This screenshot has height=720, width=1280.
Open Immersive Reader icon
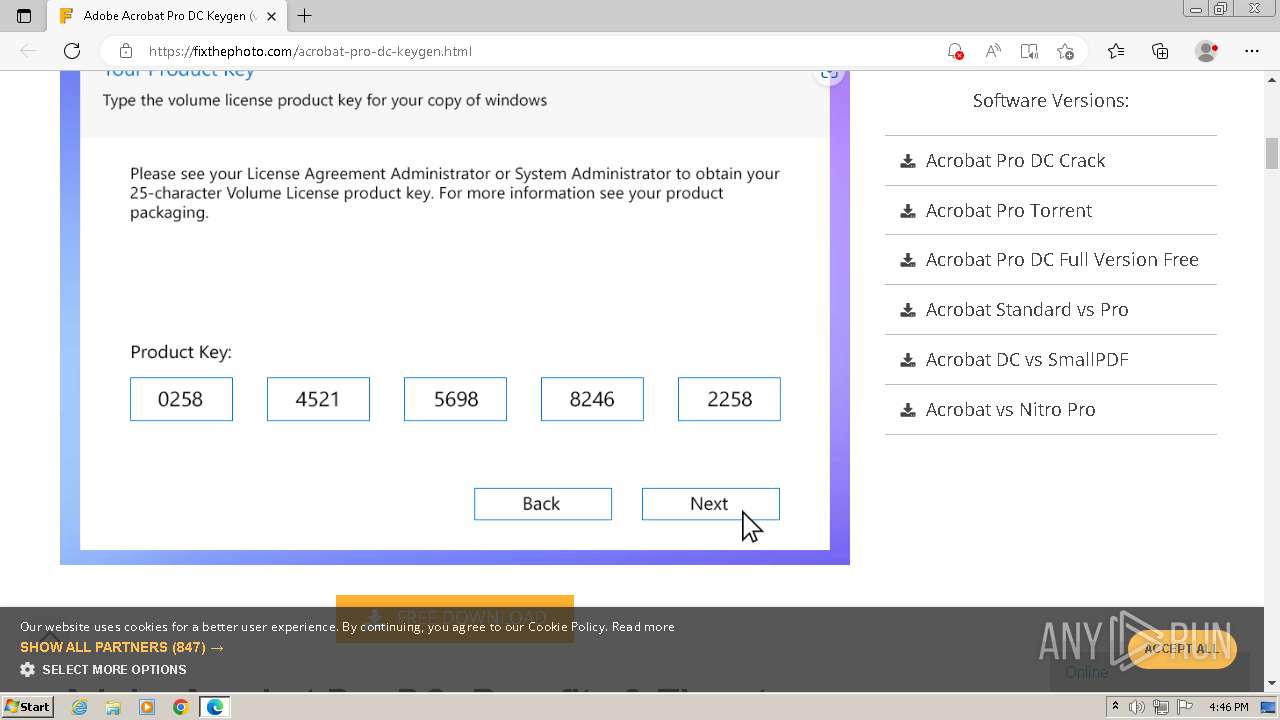pos(1029,51)
